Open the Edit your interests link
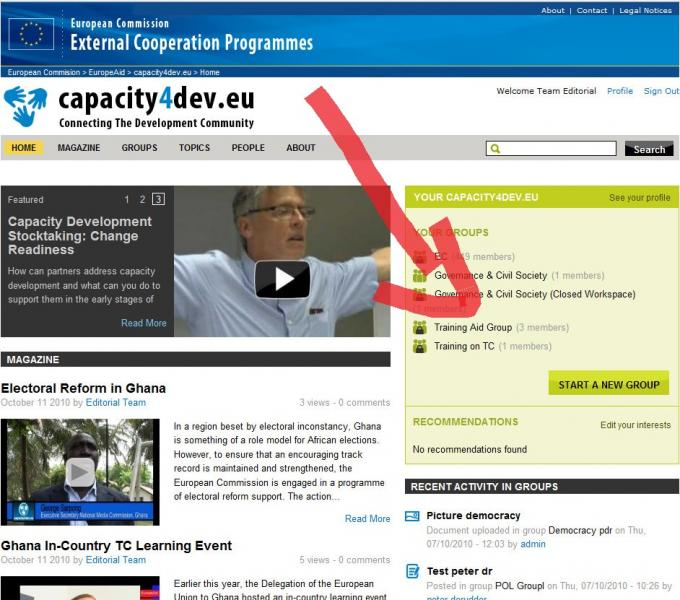 click(x=635, y=425)
